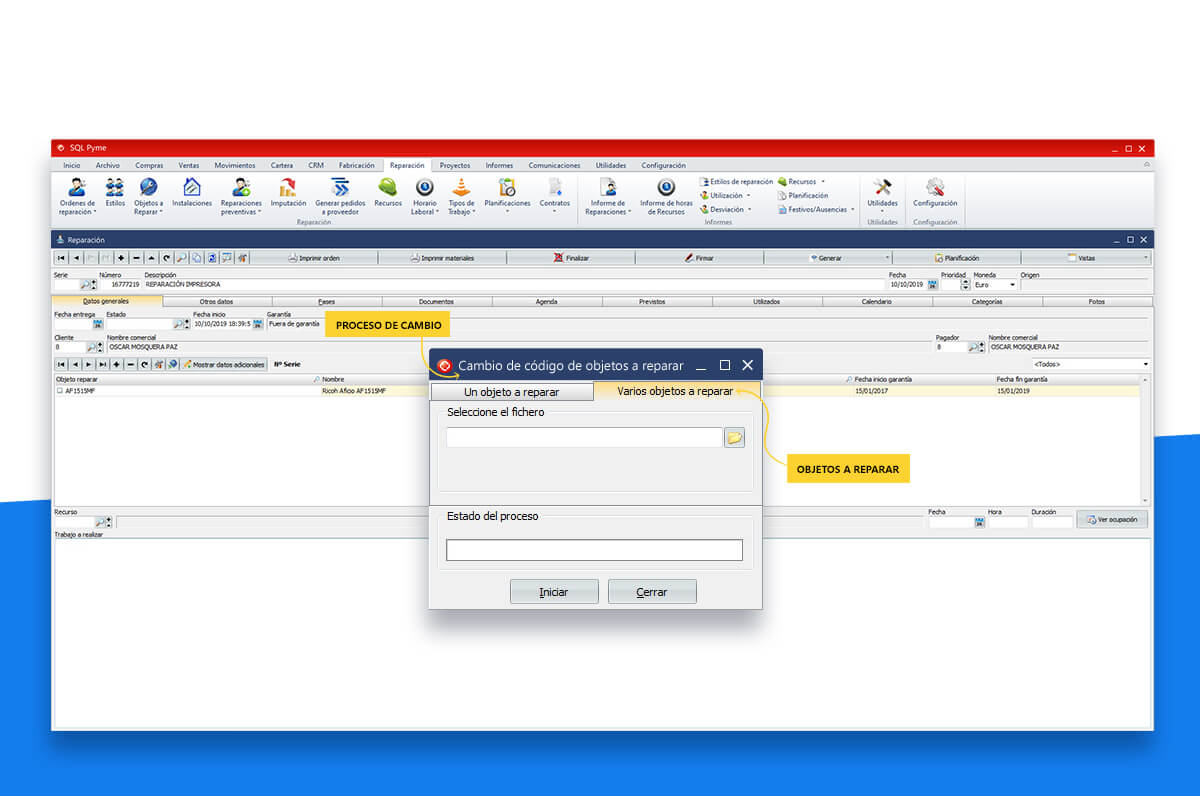Click the Cerrar button in dialog
Screen dimensions: 1200x796
[x=652, y=592]
